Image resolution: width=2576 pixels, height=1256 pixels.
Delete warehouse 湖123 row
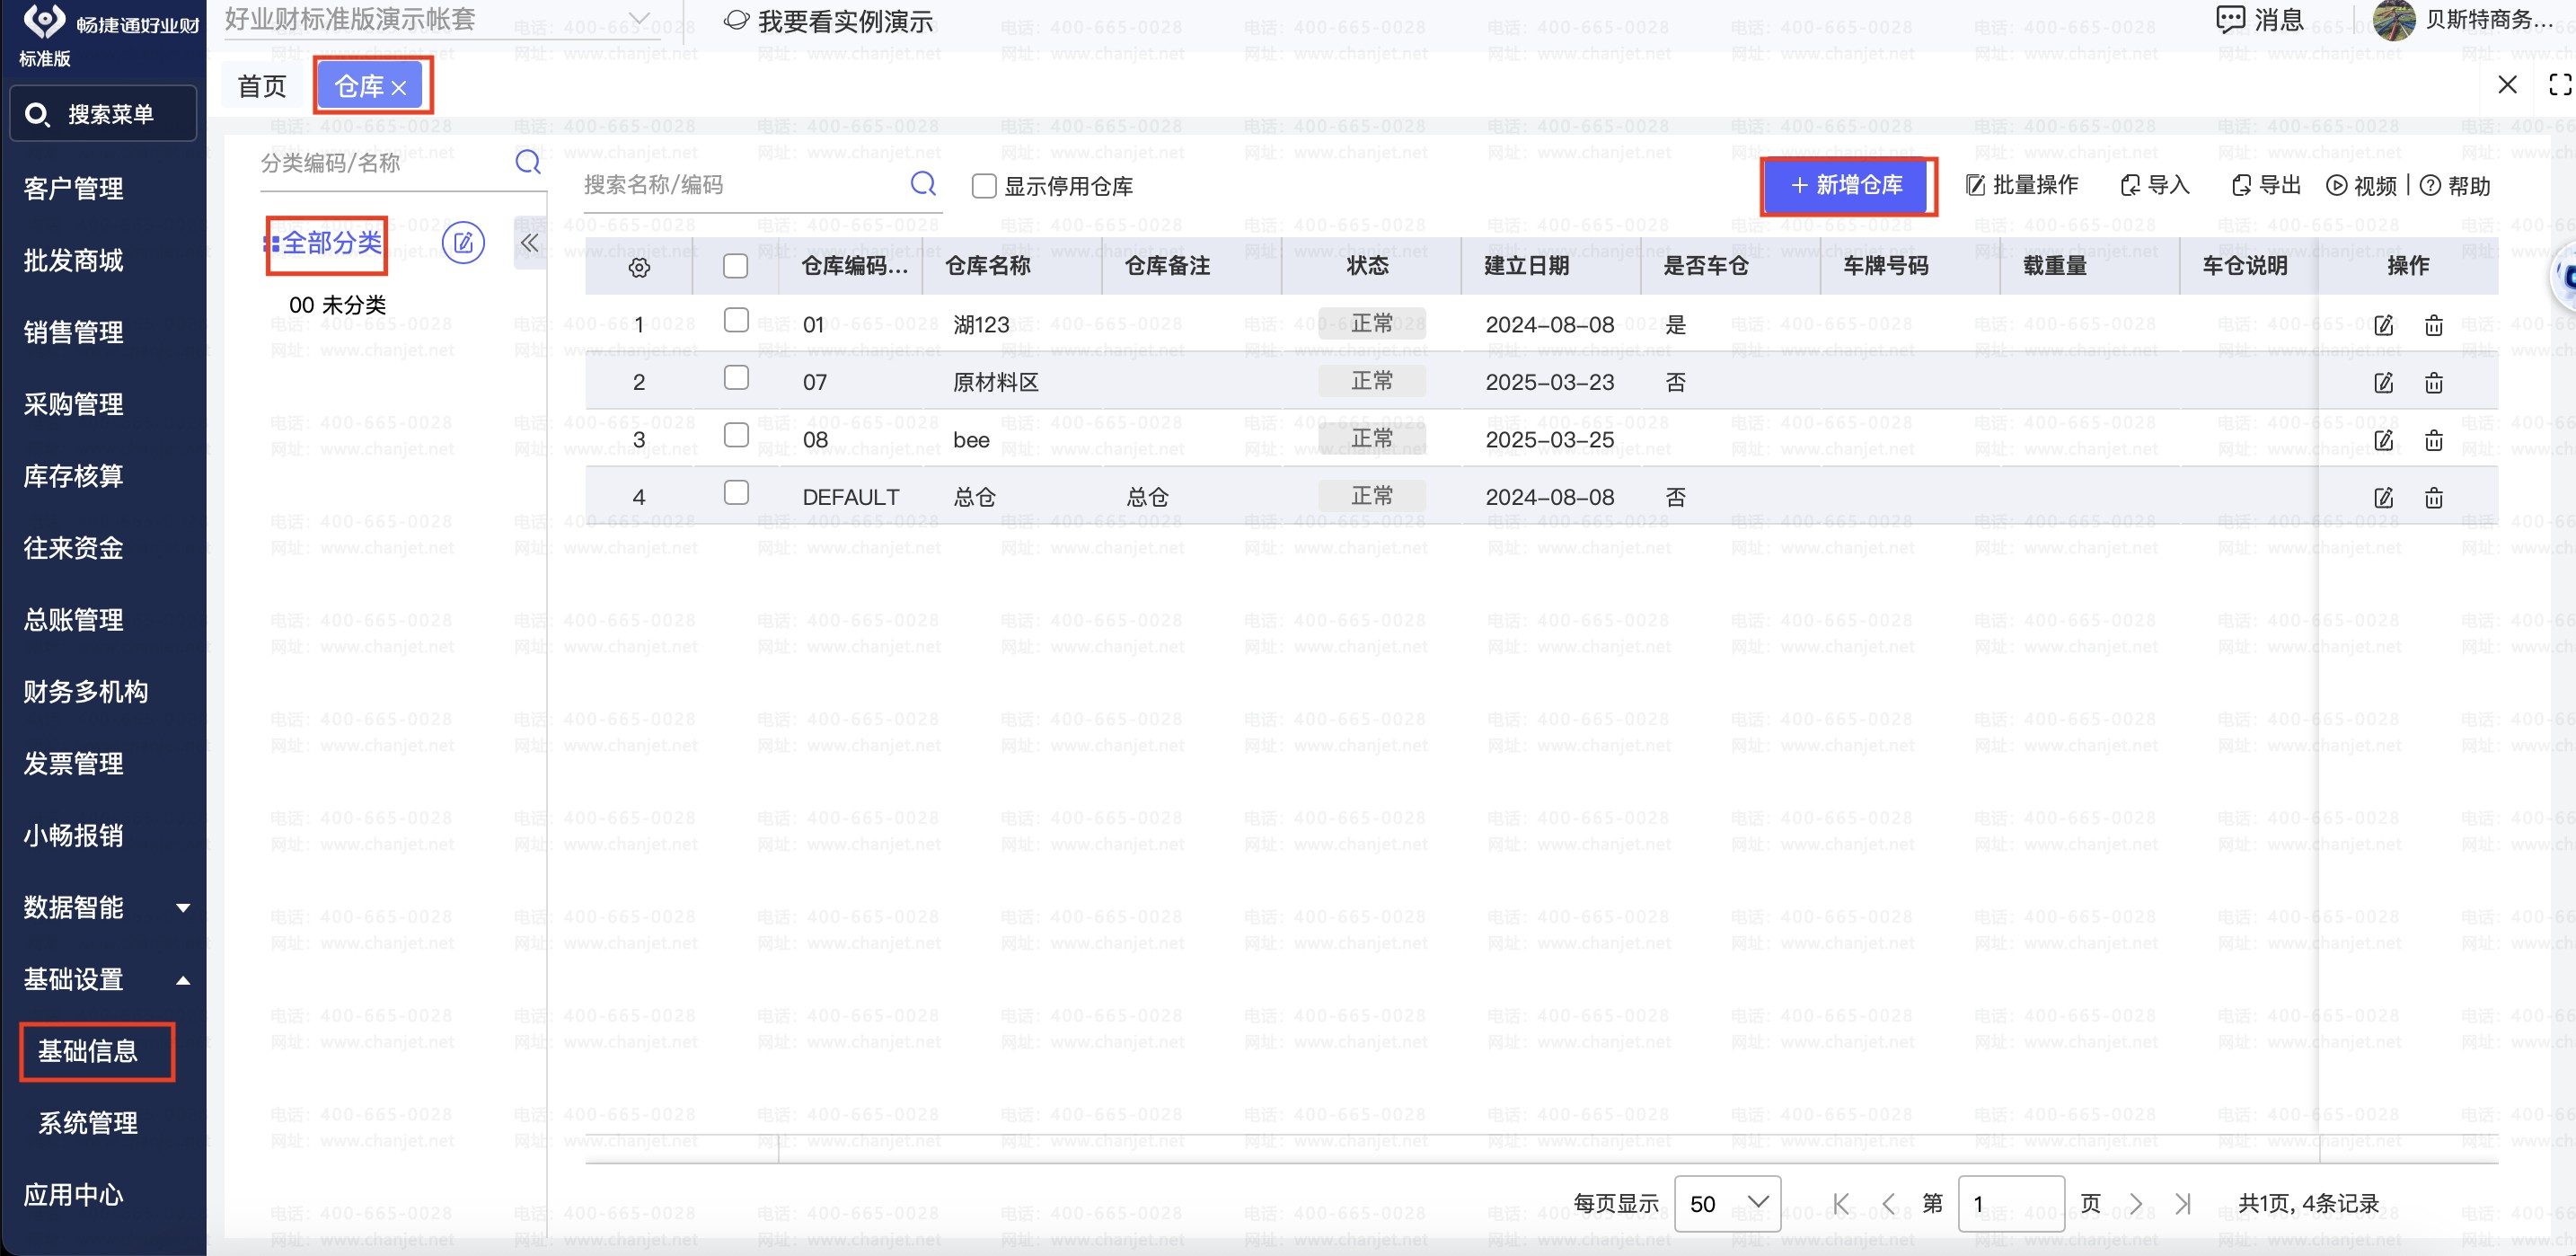tap(2434, 325)
